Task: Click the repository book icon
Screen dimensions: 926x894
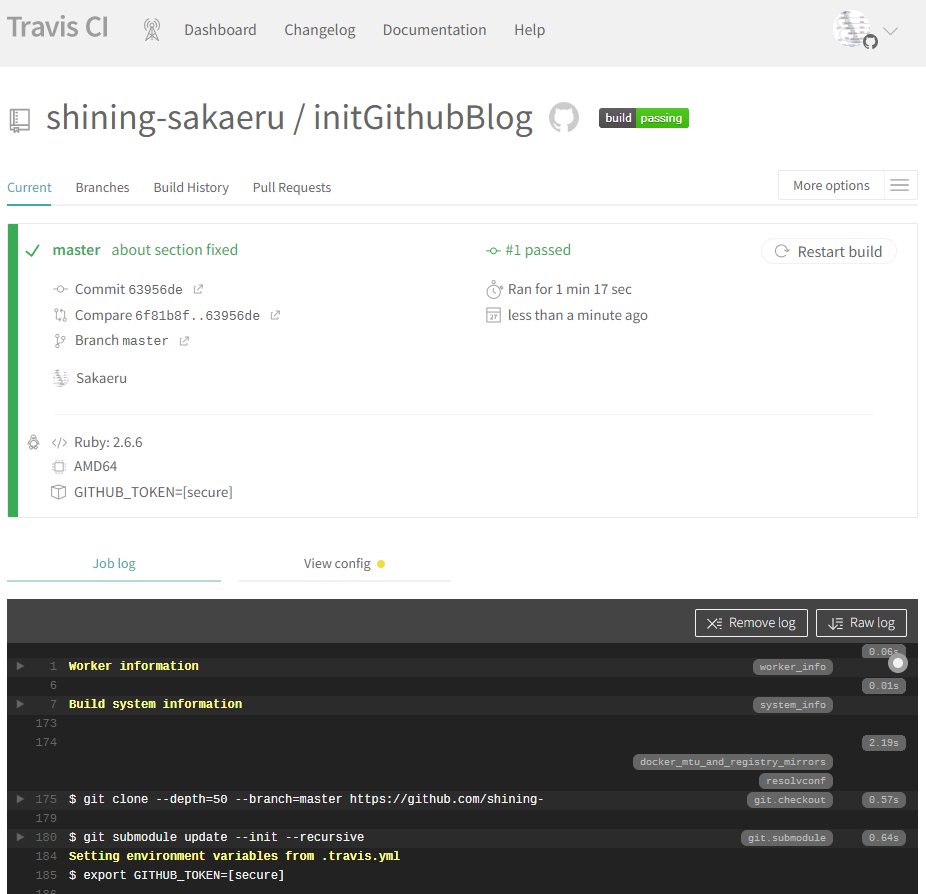Action: tap(19, 120)
